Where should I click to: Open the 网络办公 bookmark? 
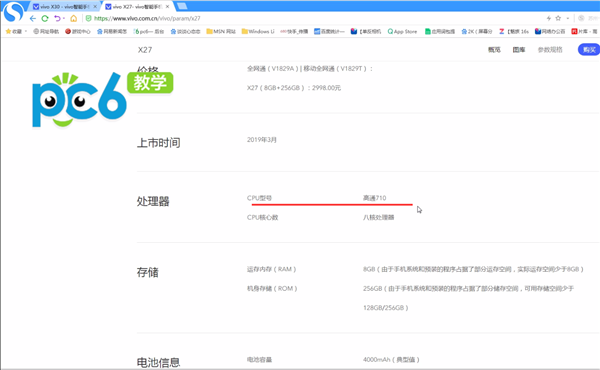tap(550, 31)
